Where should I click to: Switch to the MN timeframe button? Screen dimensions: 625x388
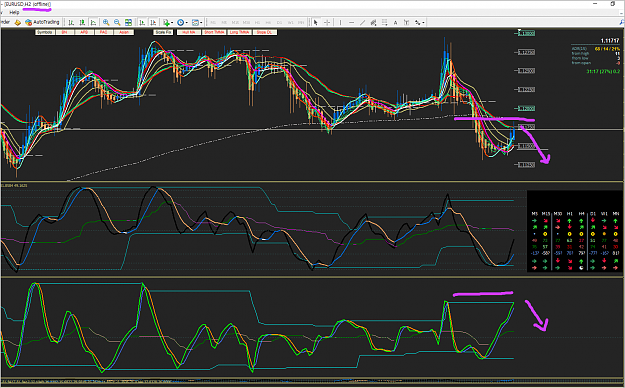pos(301,23)
